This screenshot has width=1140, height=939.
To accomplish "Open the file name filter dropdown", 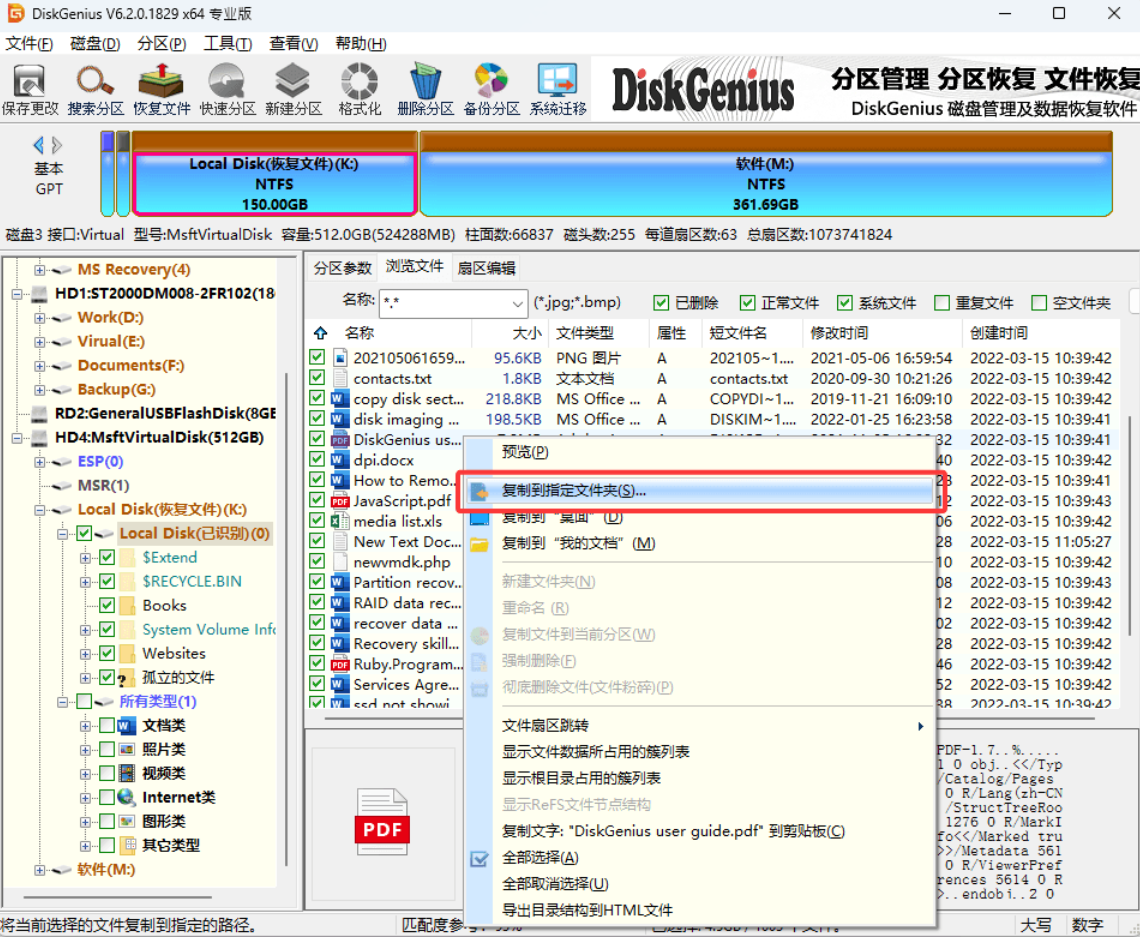I will click(517, 303).
